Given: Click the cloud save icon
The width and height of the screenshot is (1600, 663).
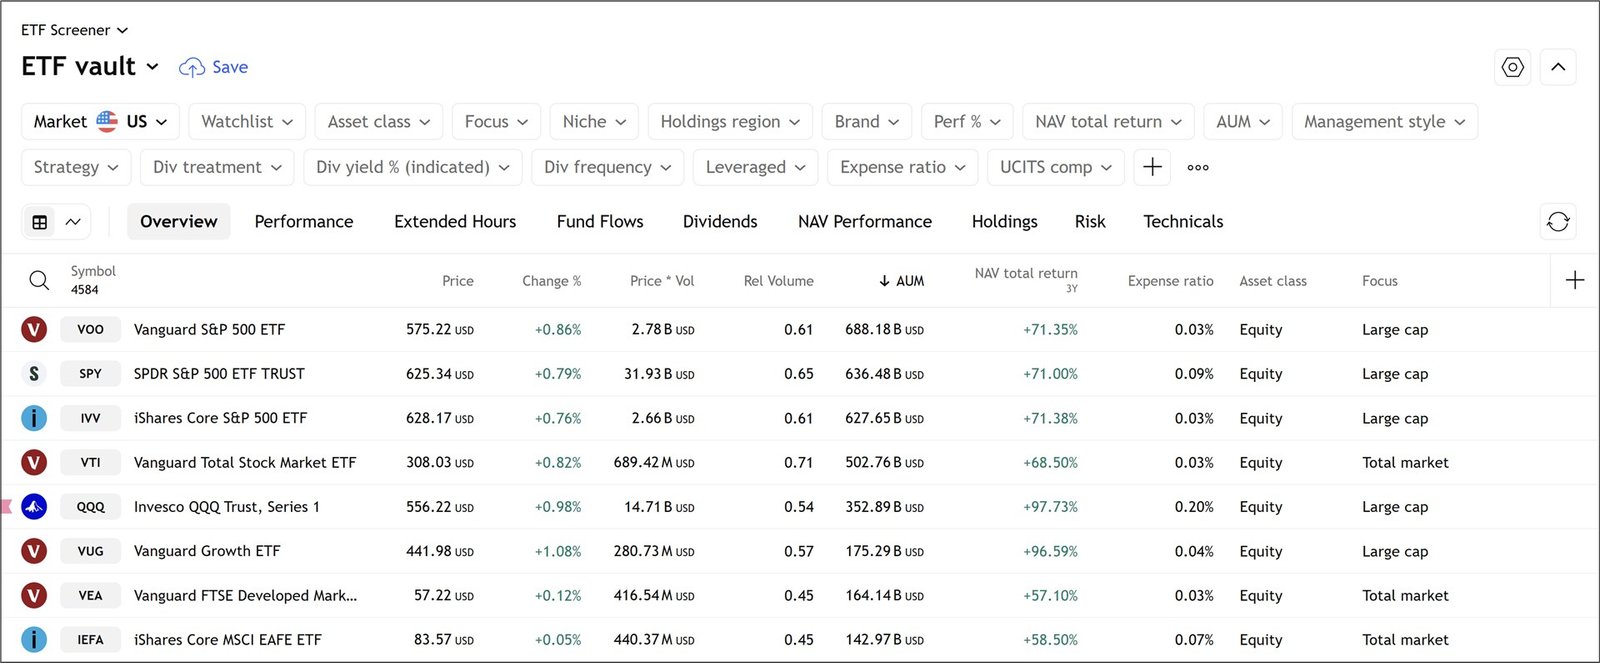Looking at the screenshot, I should (x=191, y=67).
